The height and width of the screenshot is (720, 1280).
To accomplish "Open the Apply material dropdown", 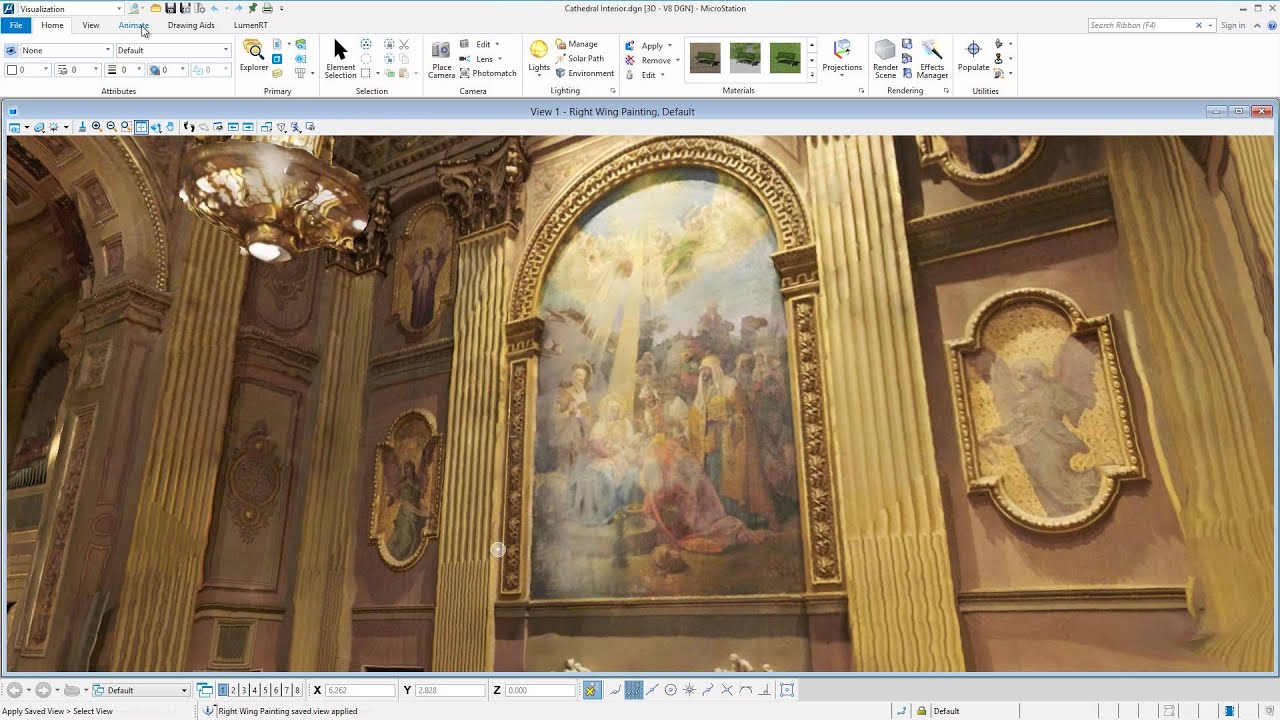I will pos(648,46).
